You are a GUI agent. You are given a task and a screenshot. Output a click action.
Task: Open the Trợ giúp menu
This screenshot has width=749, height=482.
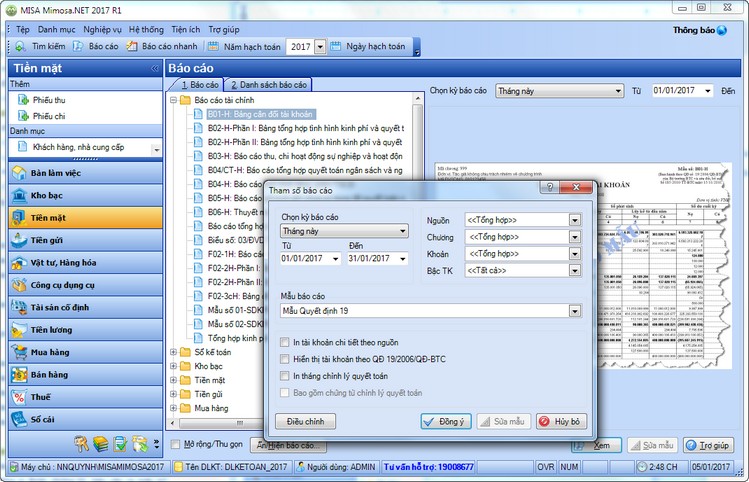click(x=224, y=30)
